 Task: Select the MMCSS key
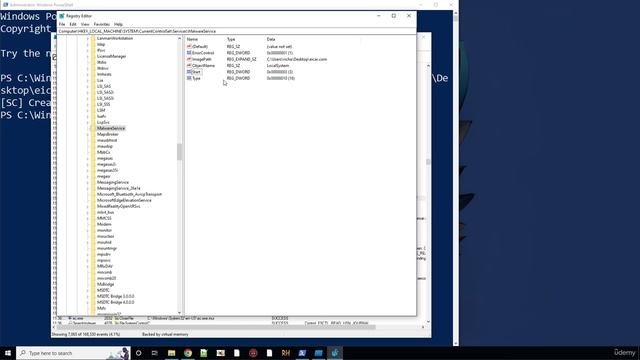point(104,218)
